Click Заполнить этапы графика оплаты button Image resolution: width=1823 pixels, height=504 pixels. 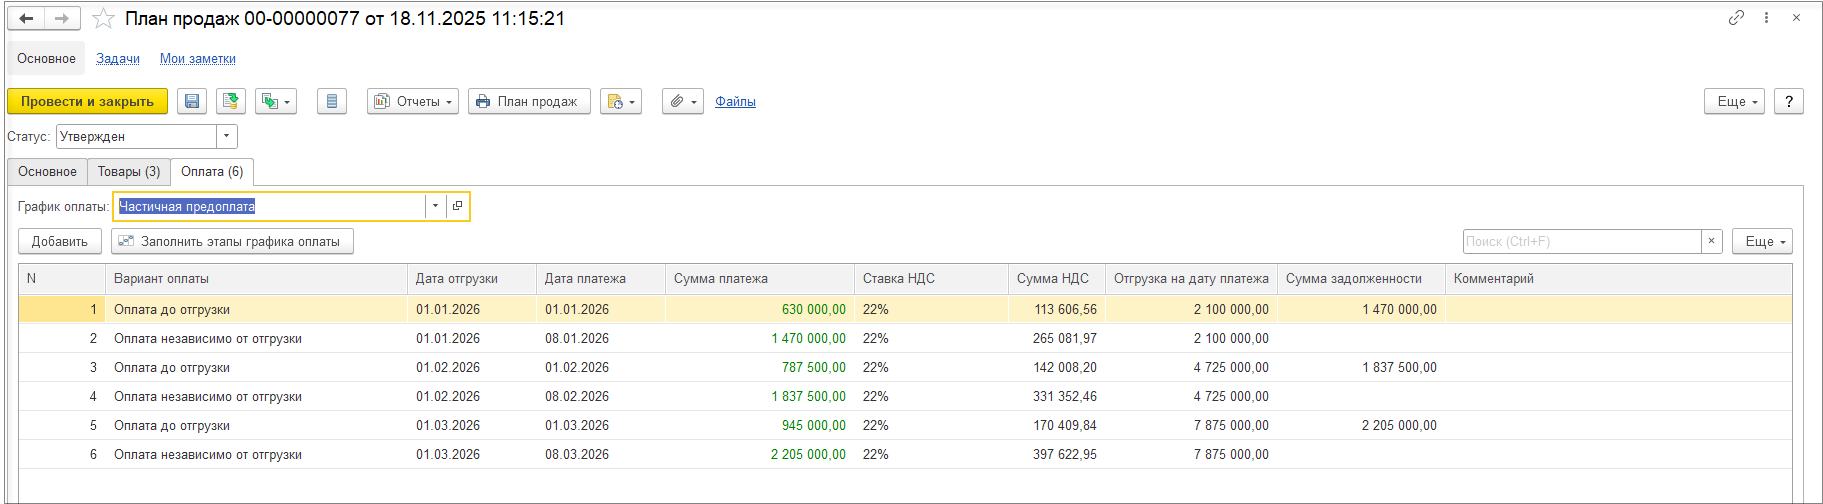click(x=232, y=241)
